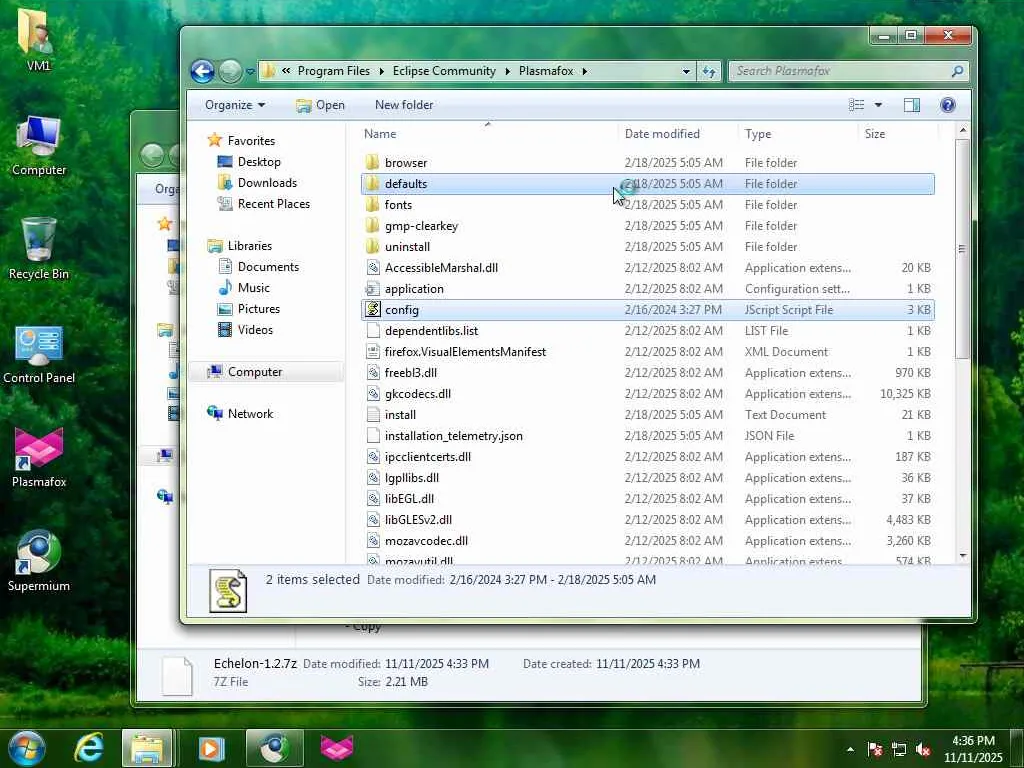The width and height of the screenshot is (1024, 768).
Task: Select dependentlibs.list file
Action: point(431,331)
